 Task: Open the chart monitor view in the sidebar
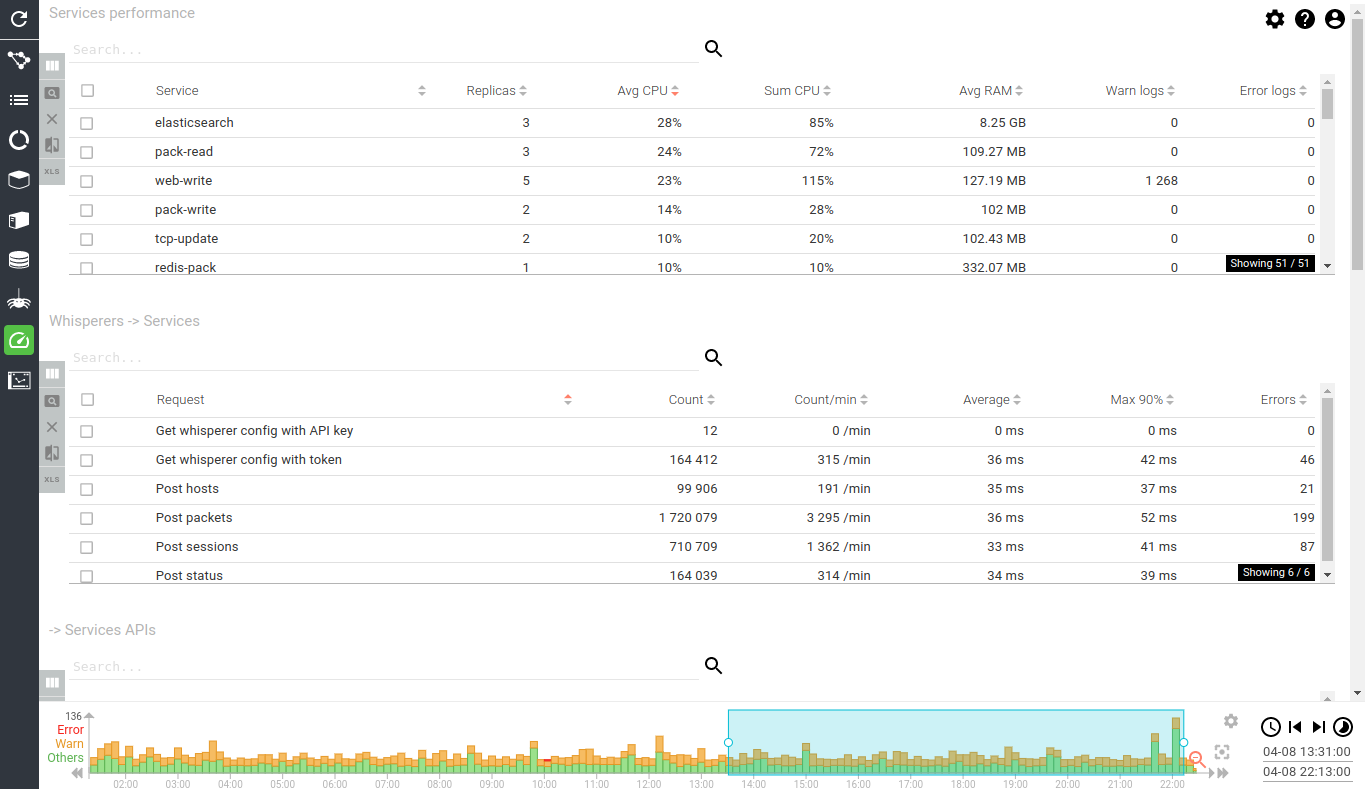[x=19, y=380]
